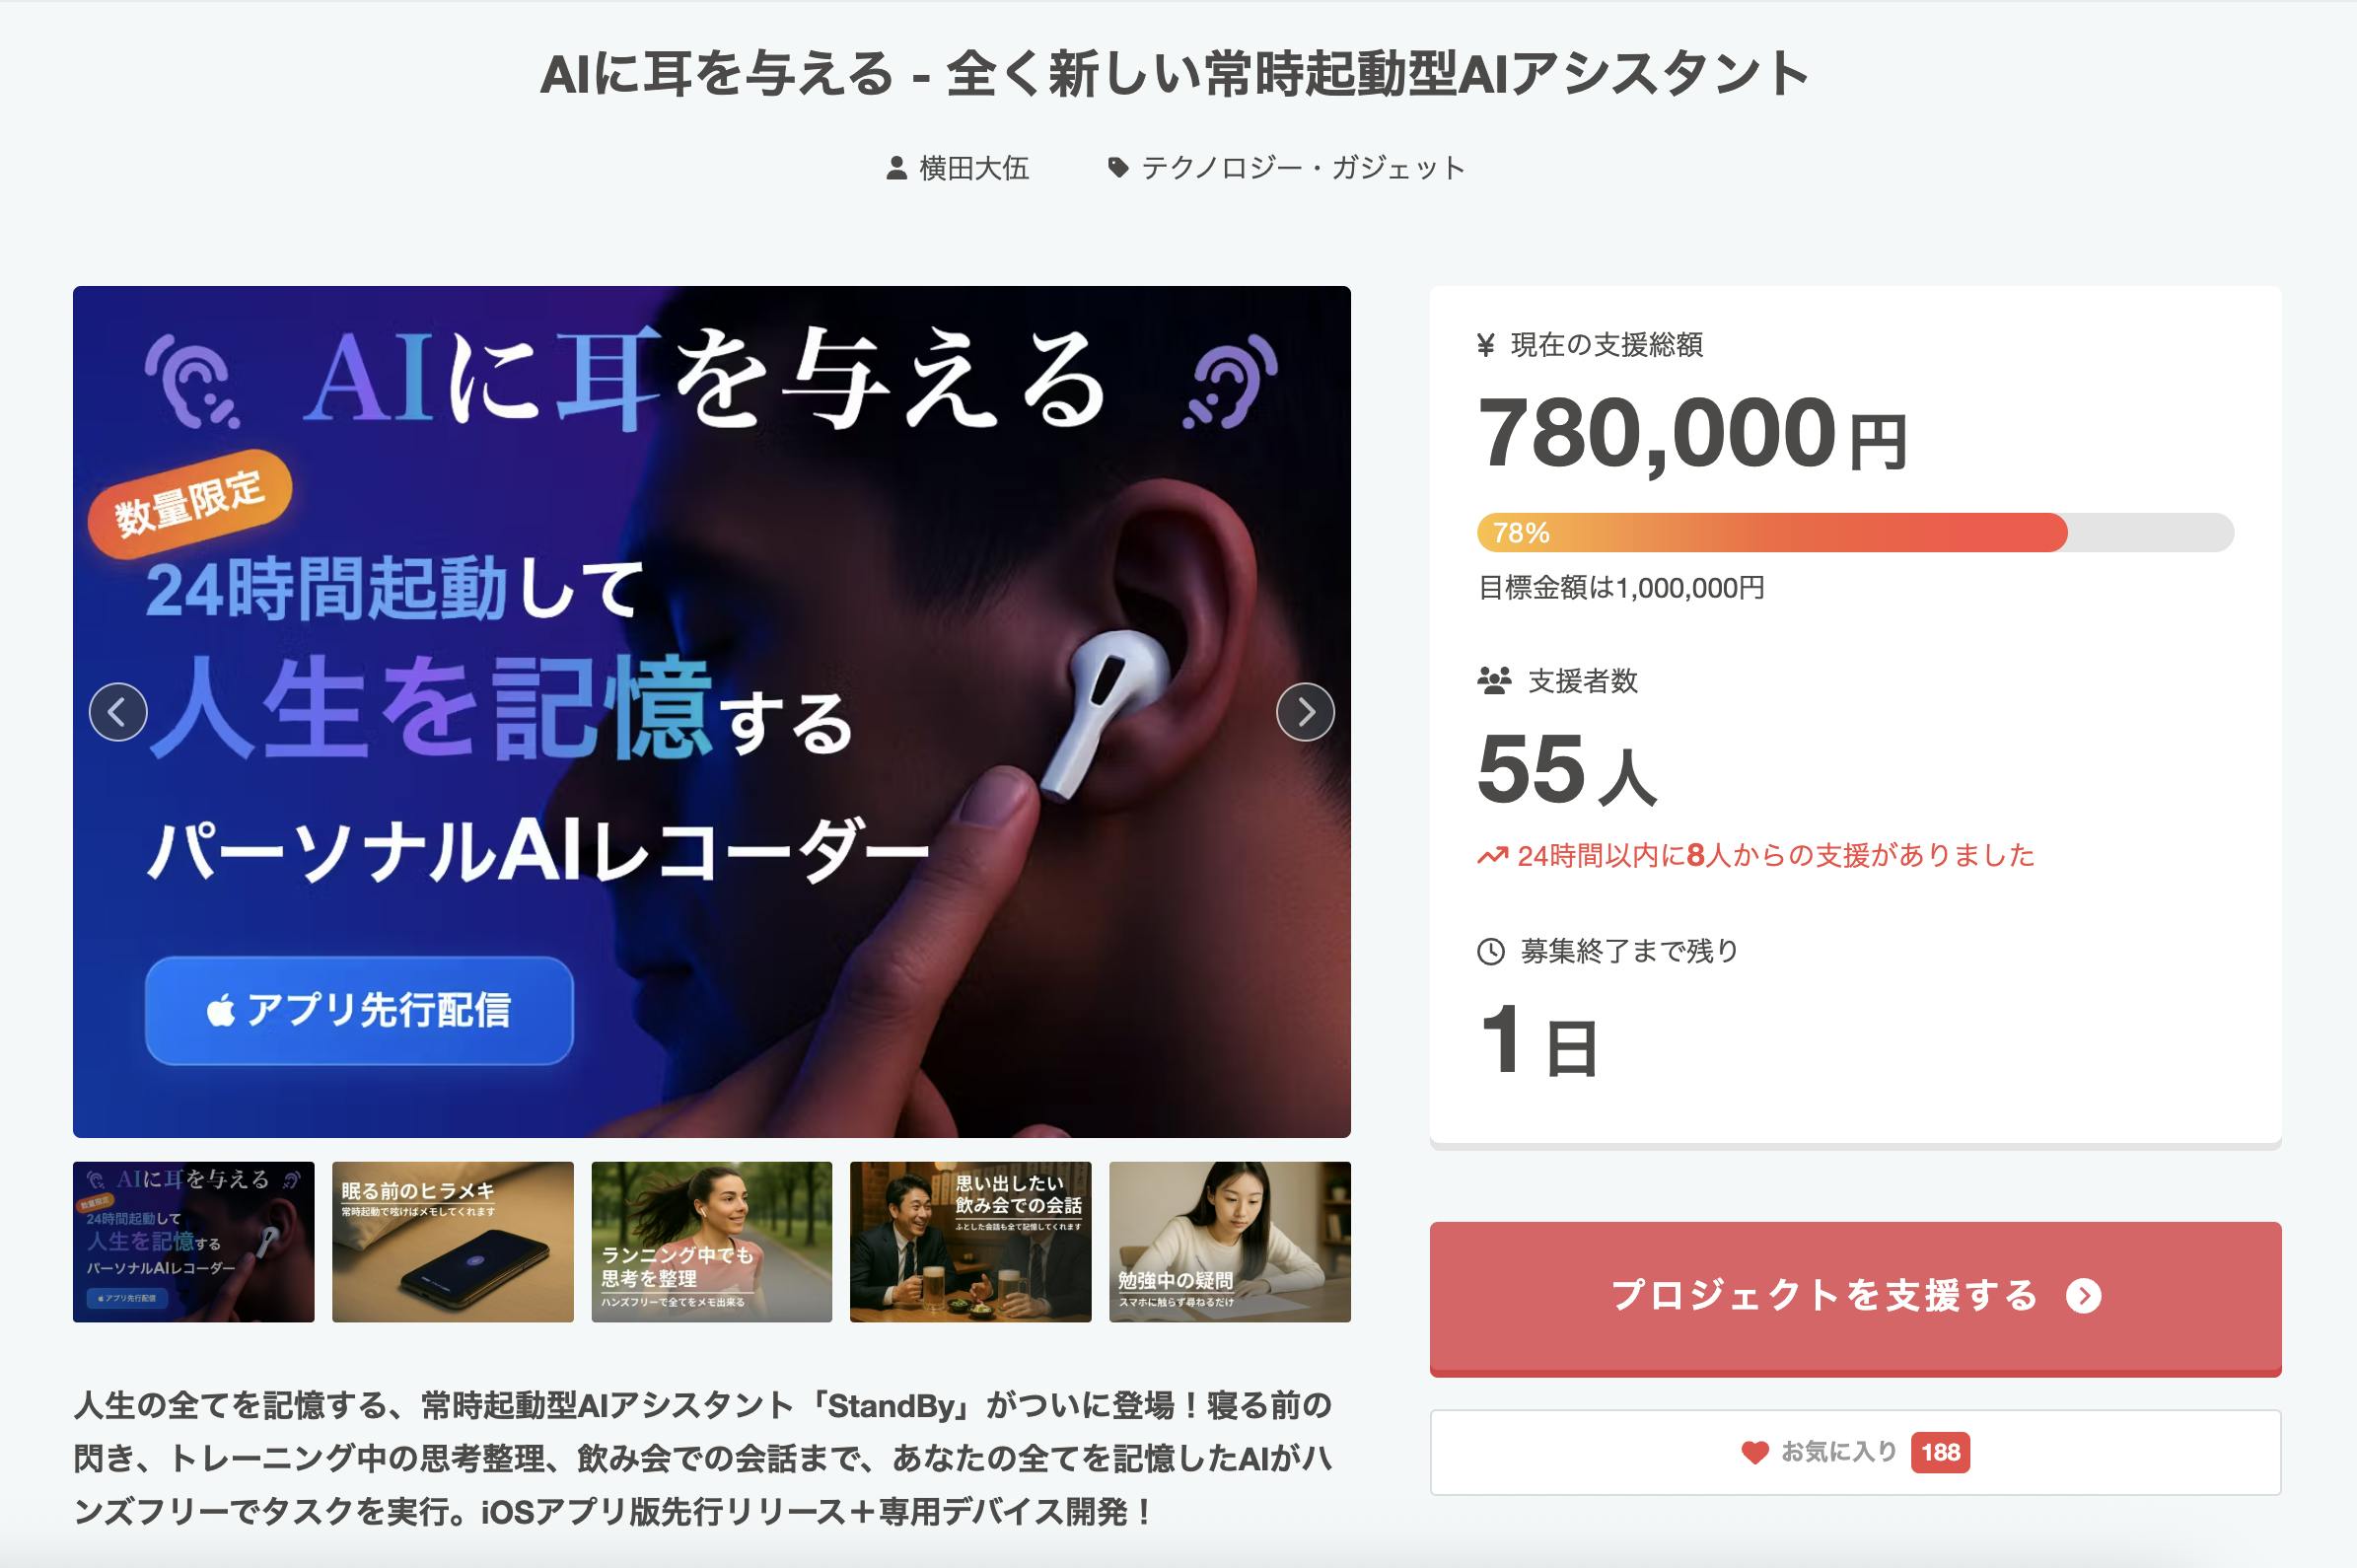Click the trending arrow icon by 24時間以内
The image size is (2357, 1568).
[1492, 856]
